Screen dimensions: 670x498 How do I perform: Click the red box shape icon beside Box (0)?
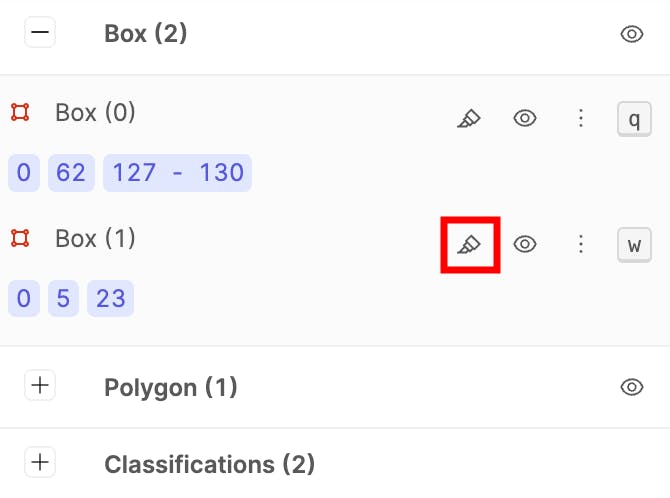click(x=20, y=112)
